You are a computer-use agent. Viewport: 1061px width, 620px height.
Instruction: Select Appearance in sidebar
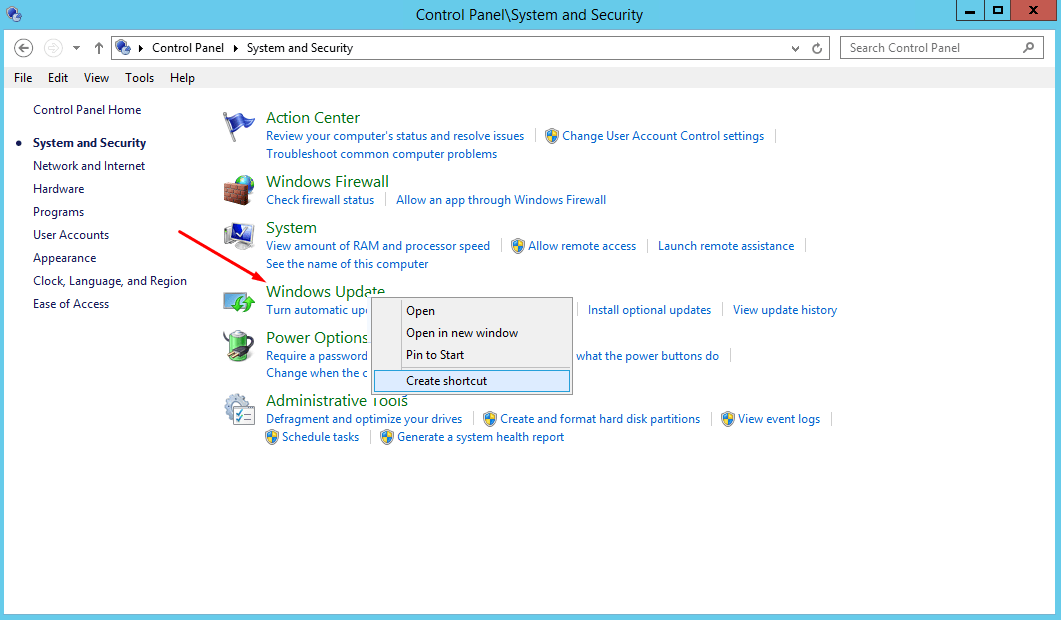65,258
